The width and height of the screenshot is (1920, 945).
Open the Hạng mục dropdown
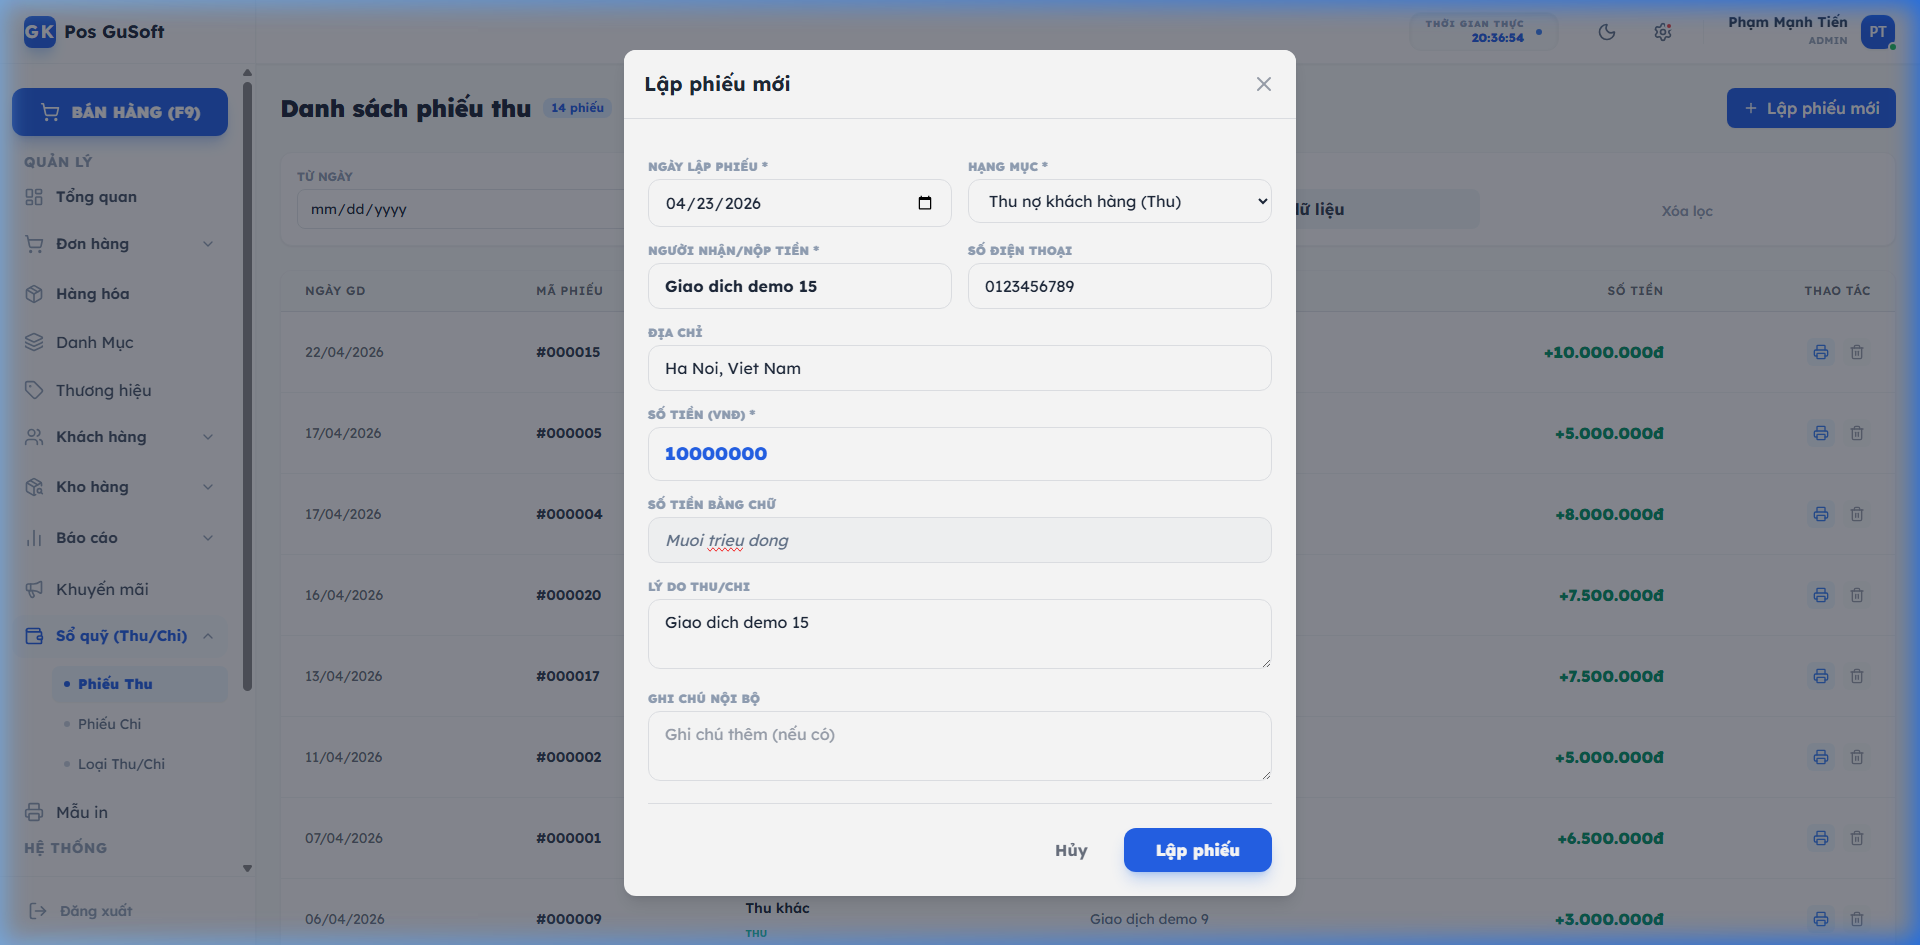[1119, 201]
